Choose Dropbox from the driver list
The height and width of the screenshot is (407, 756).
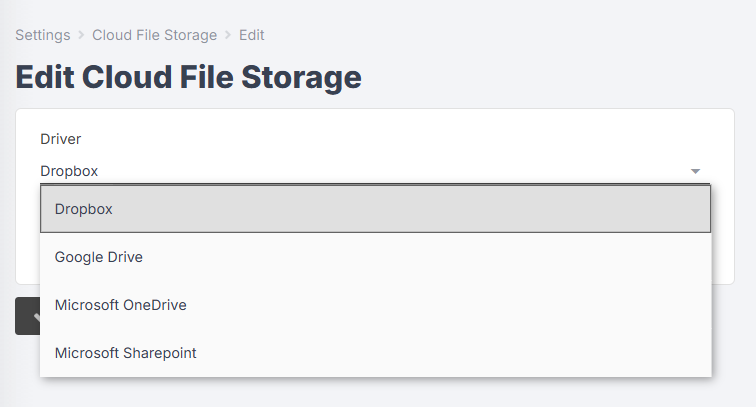click(x=375, y=209)
